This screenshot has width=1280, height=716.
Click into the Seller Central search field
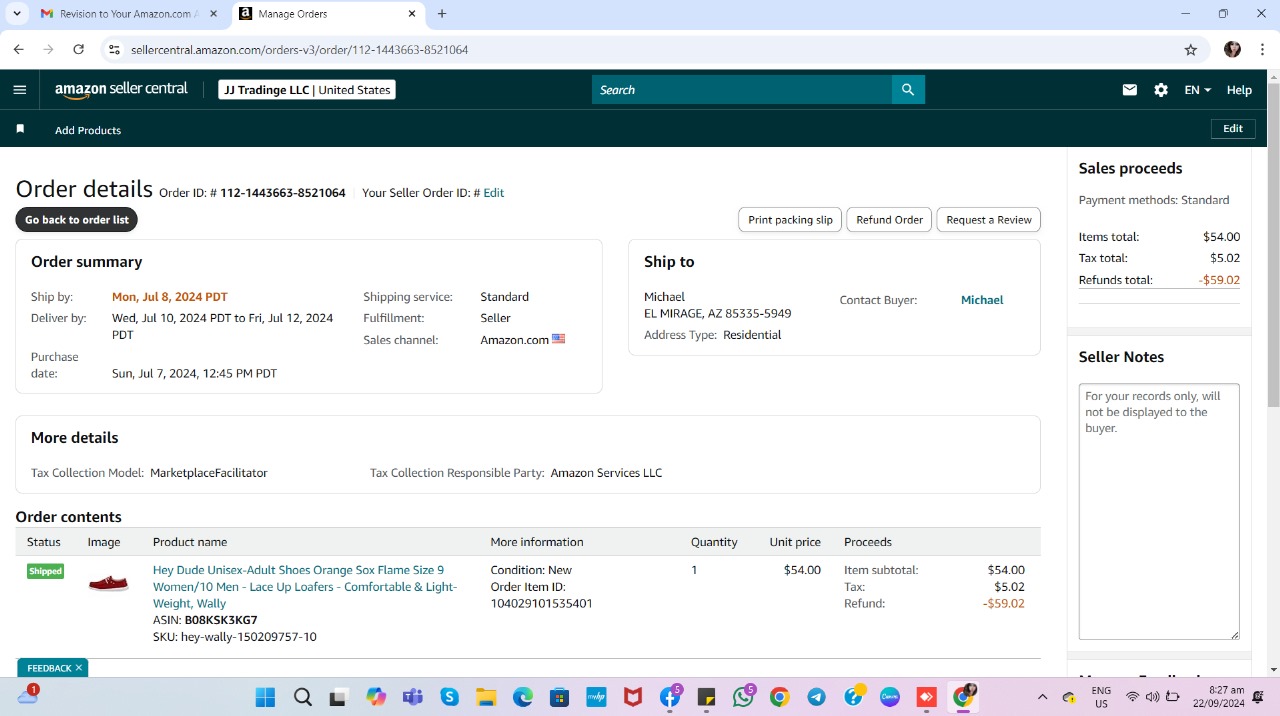click(x=742, y=90)
